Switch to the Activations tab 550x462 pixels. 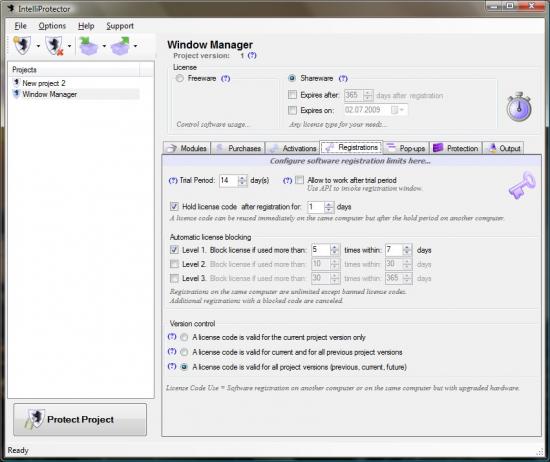click(293, 148)
